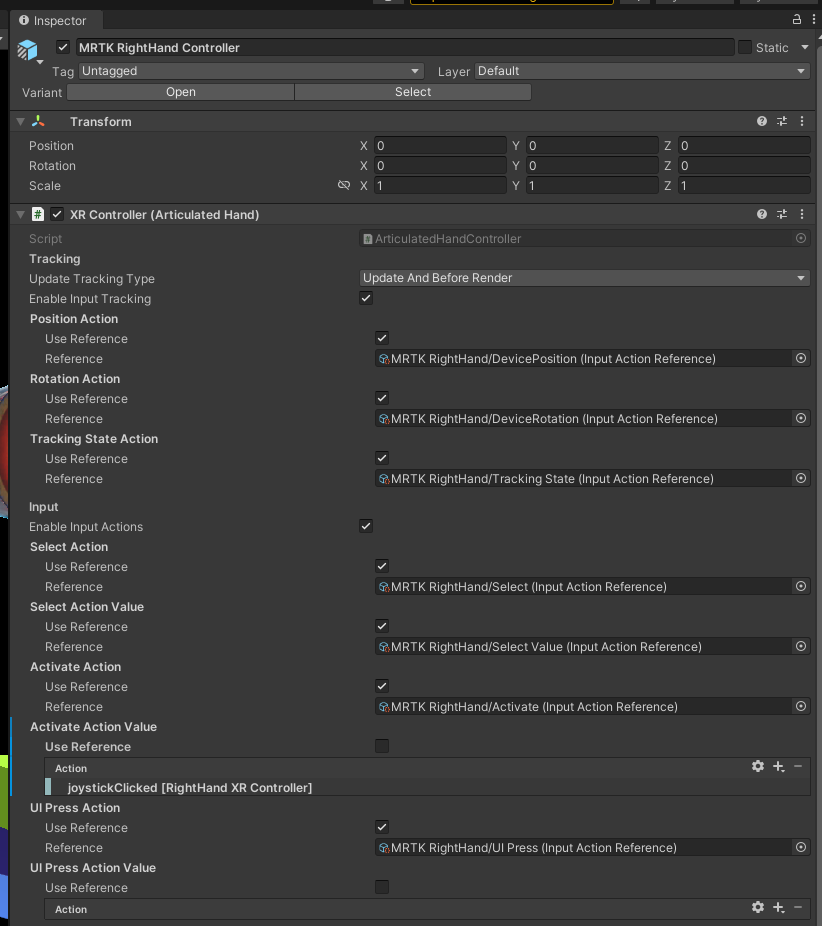Collapse the Transform component
This screenshot has width=822, height=926.
pos(21,122)
